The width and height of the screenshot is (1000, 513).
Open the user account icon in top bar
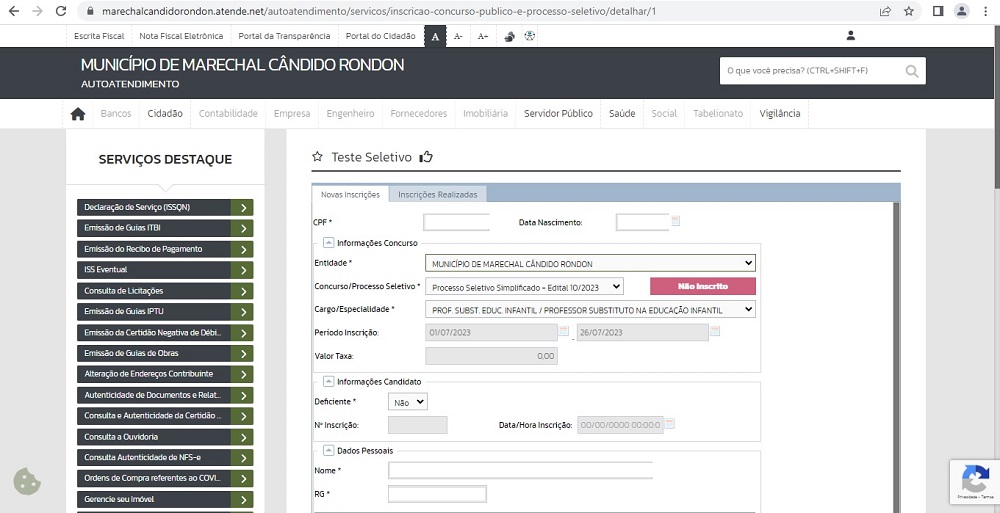pyautogui.click(x=851, y=35)
